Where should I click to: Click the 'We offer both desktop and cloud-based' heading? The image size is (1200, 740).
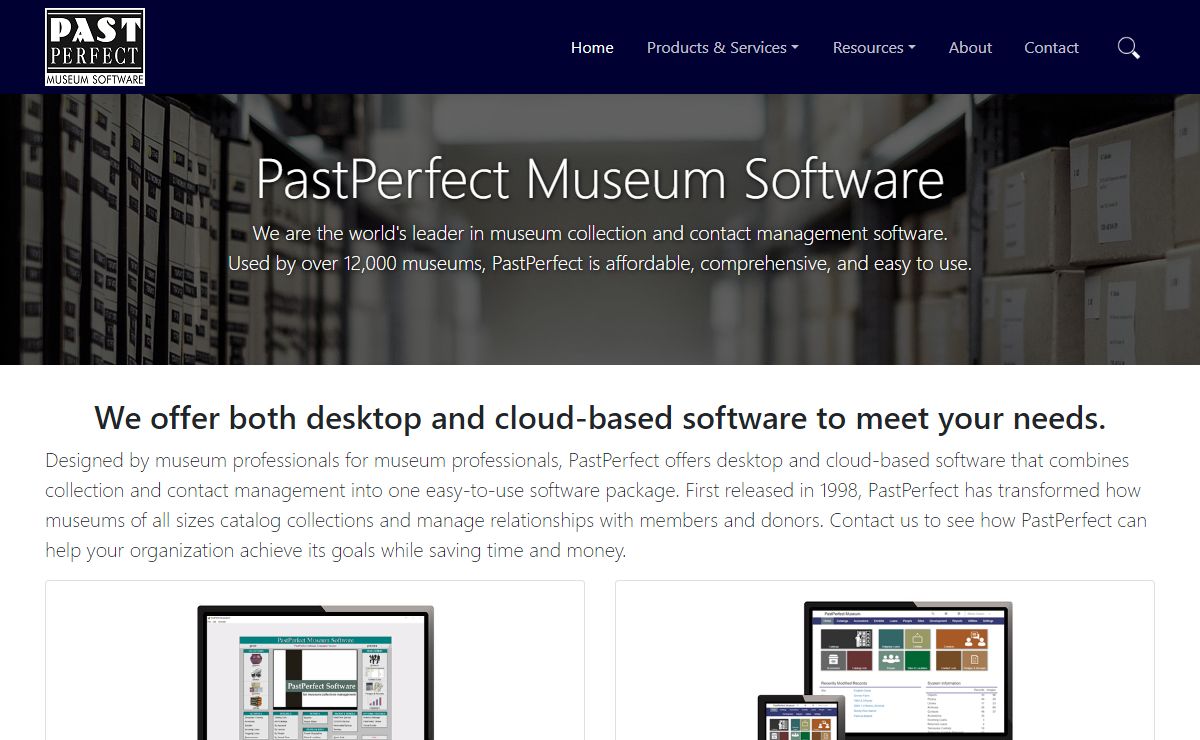point(600,417)
